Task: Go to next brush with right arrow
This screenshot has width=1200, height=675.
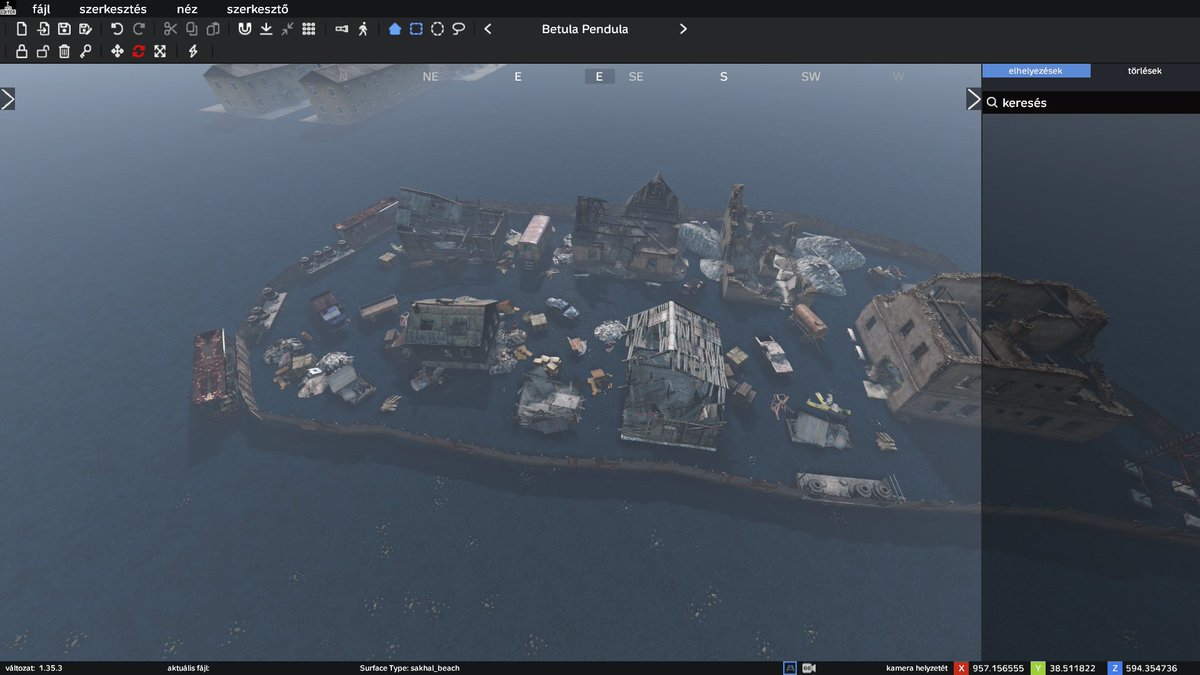Action: tap(683, 29)
